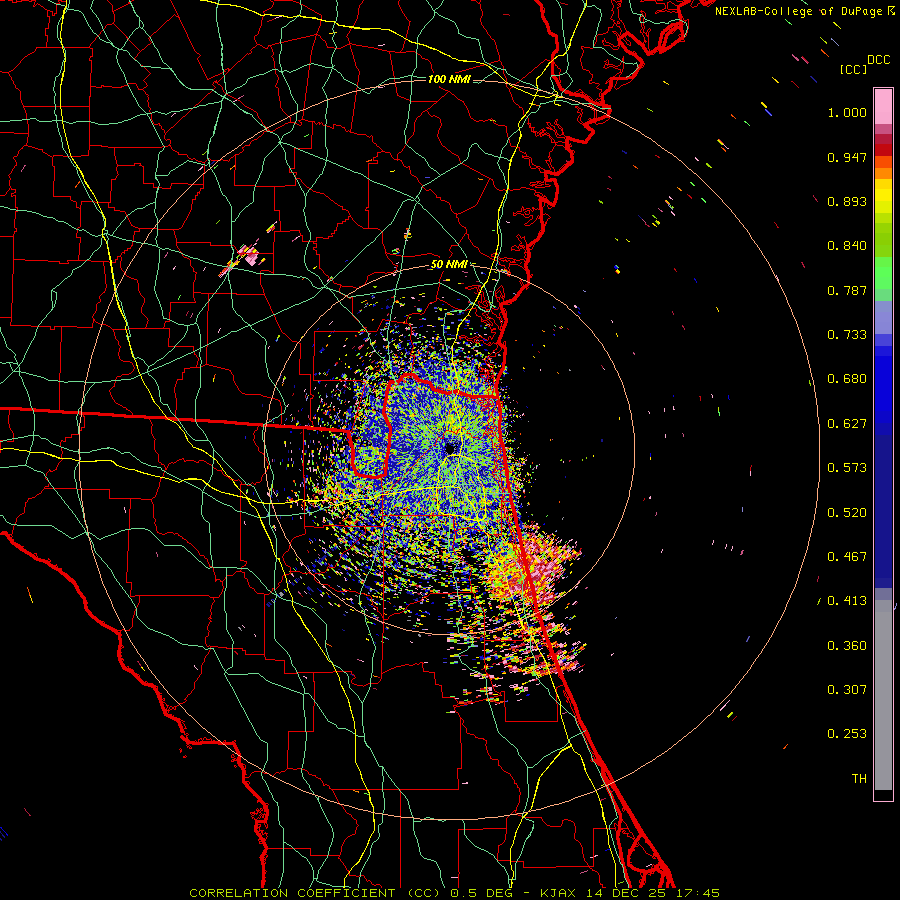This screenshot has width=900, height=900.
Task: Click the 0.733 scale value
Action: click(847, 335)
